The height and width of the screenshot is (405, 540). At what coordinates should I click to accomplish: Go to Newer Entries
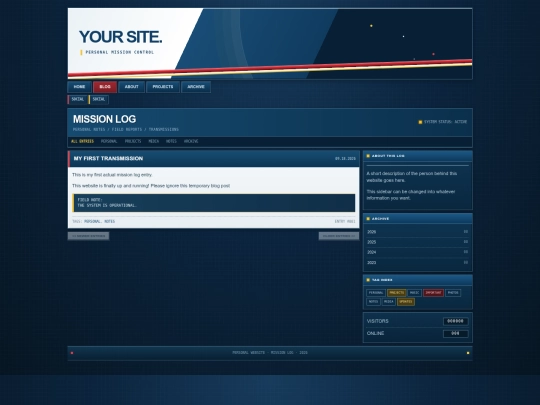(x=89, y=236)
